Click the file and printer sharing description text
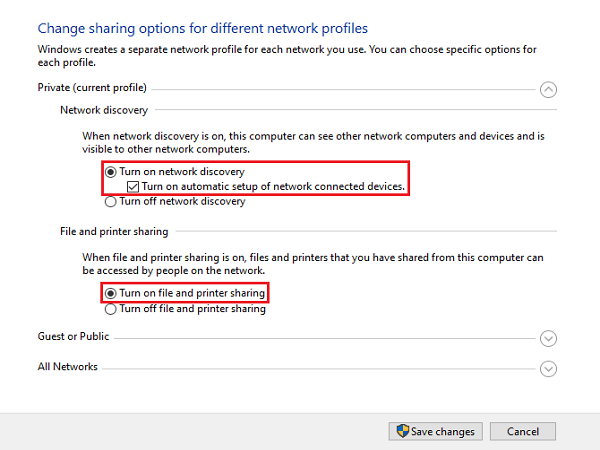Image resolution: width=600 pixels, height=450 pixels. click(312, 264)
